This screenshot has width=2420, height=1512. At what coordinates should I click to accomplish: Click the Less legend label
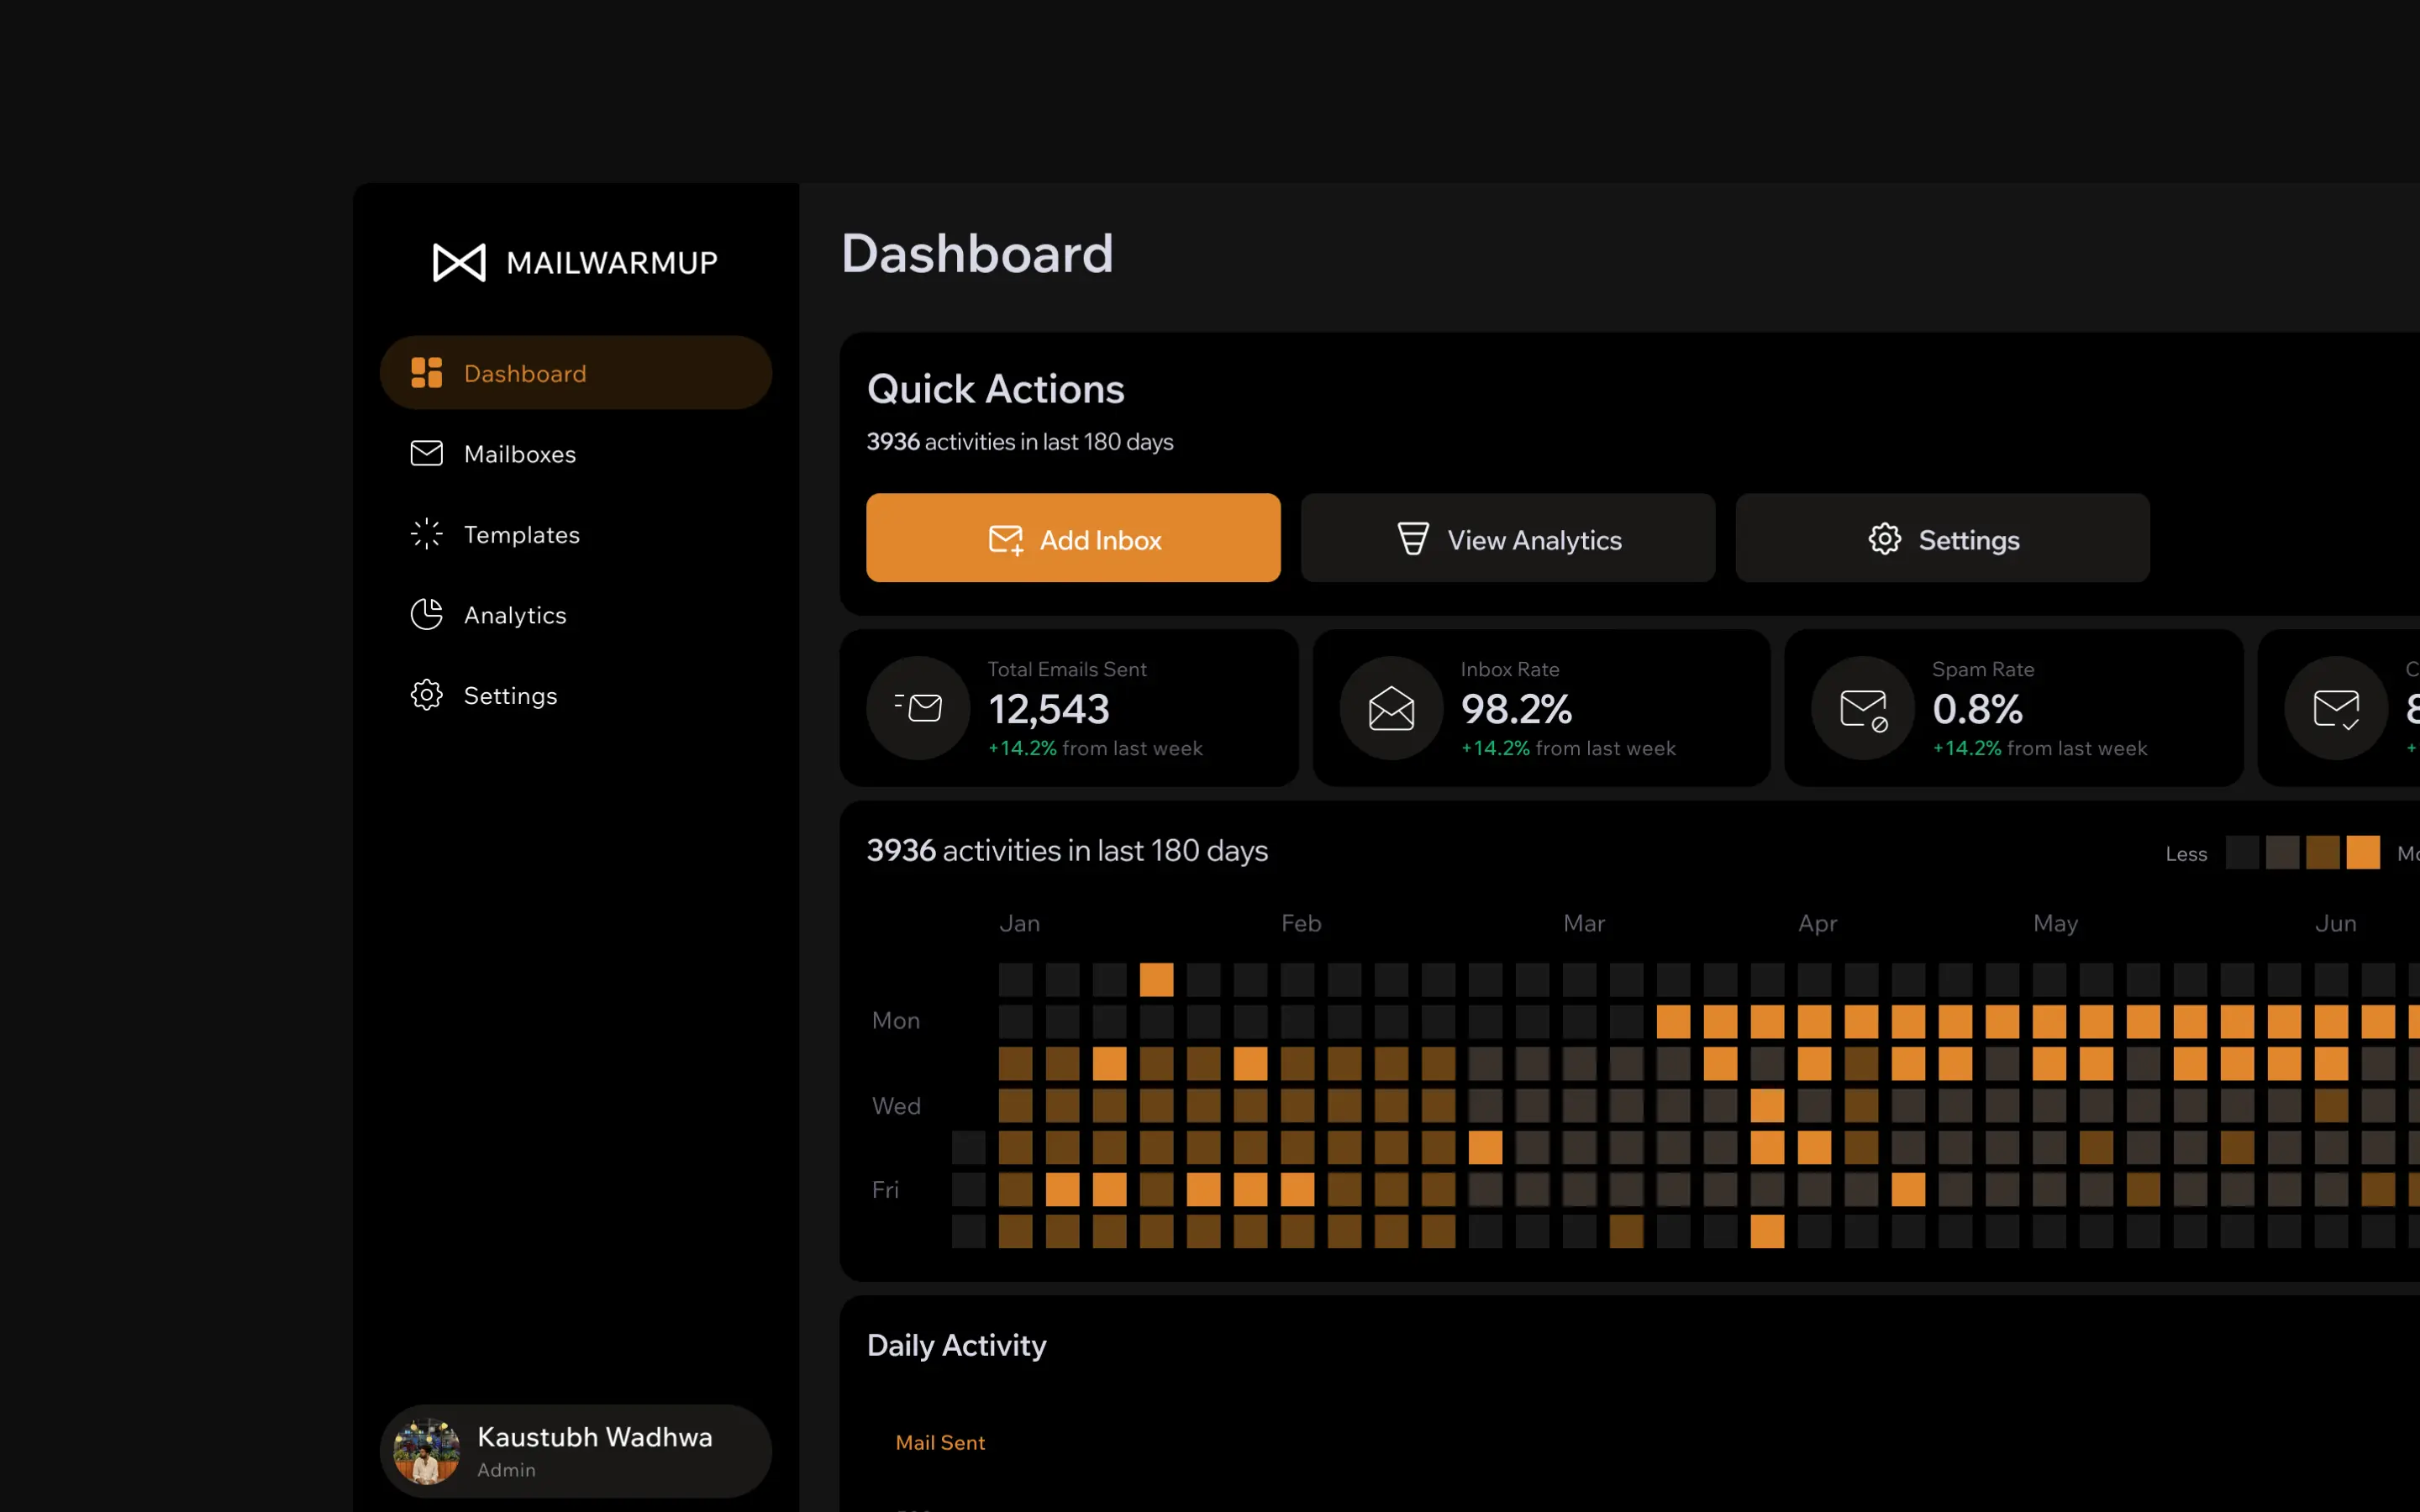tap(2186, 854)
